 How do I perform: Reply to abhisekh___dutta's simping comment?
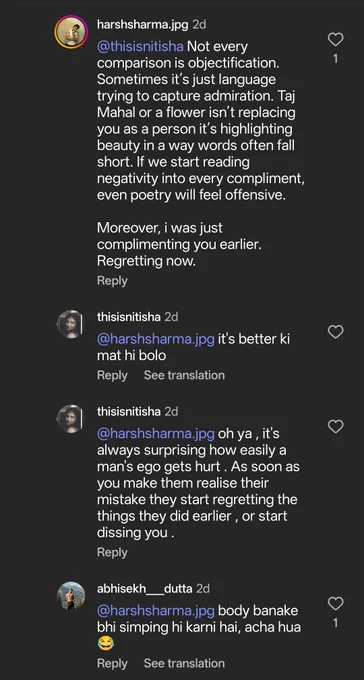112,663
